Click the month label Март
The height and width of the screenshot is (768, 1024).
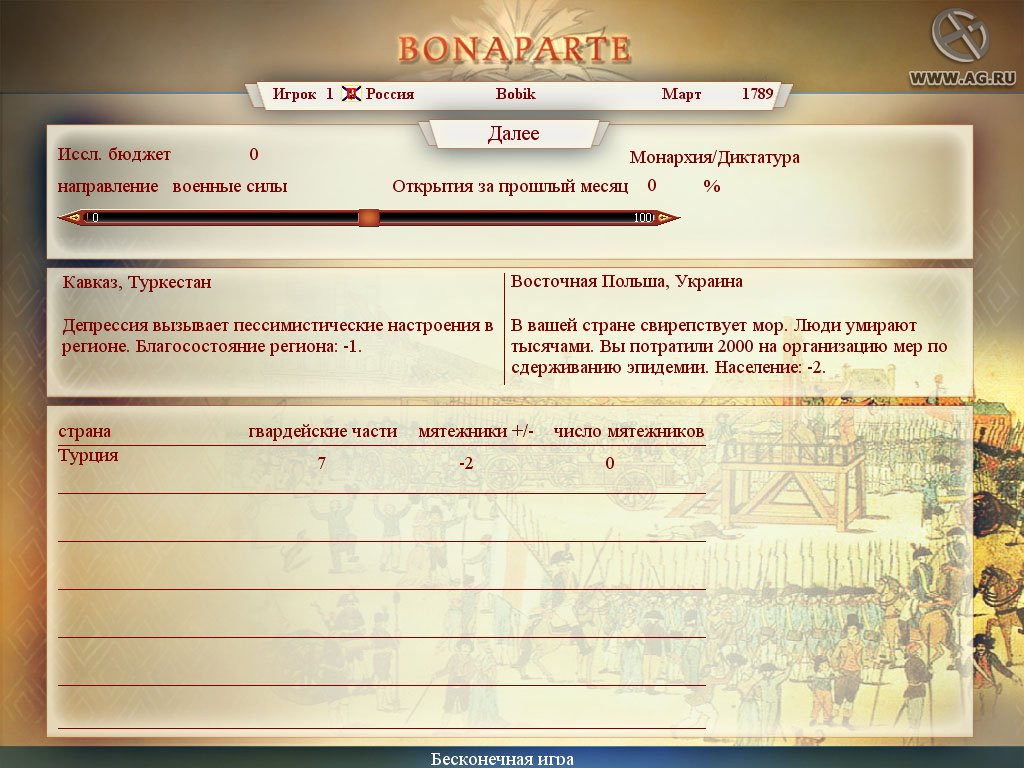pos(681,94)
